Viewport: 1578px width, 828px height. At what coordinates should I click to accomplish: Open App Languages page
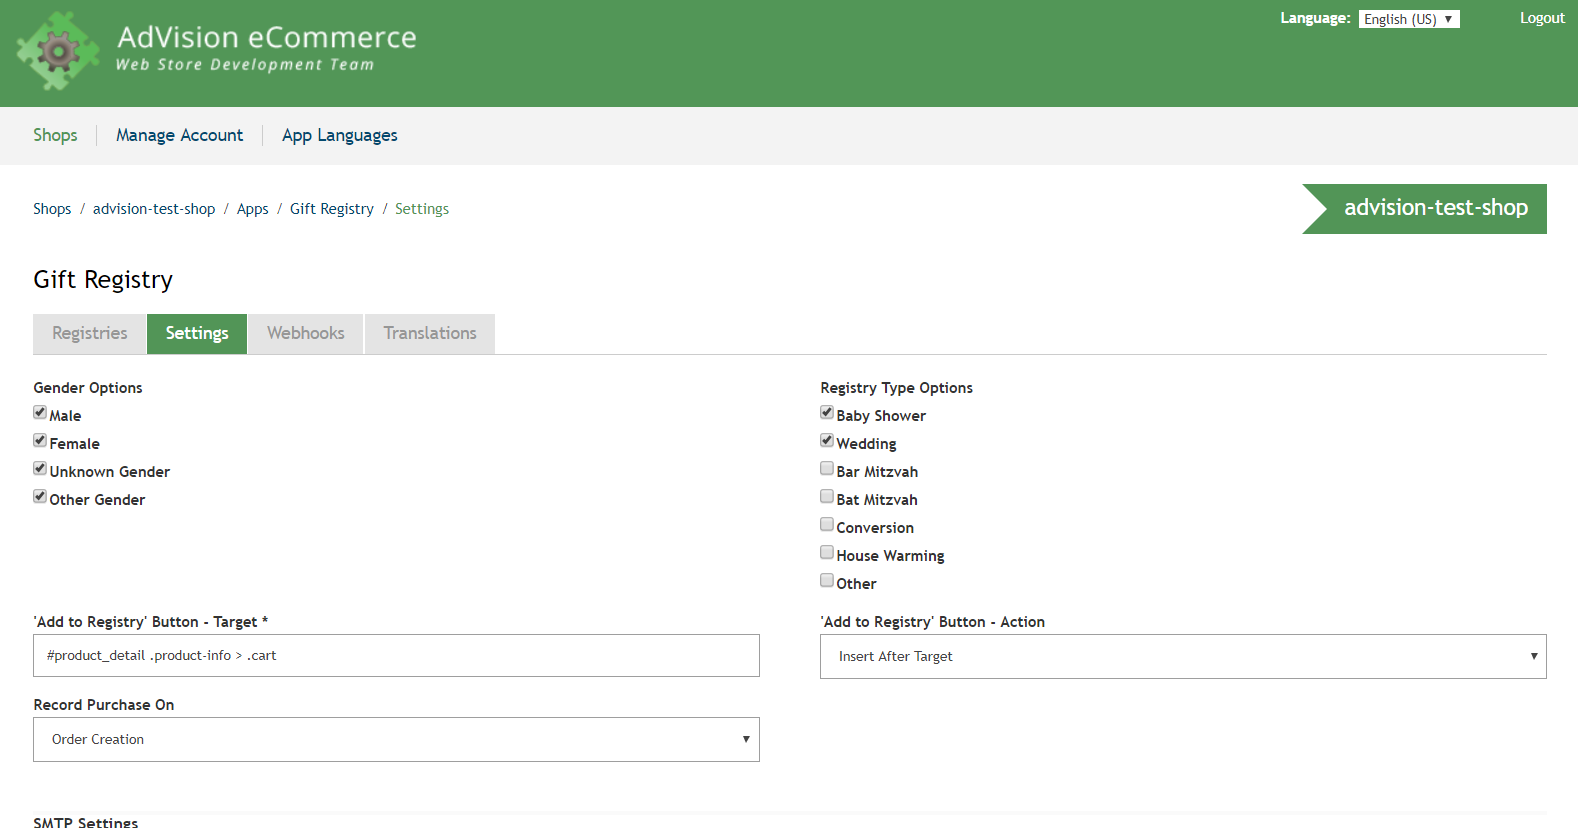tap(339, 135)
